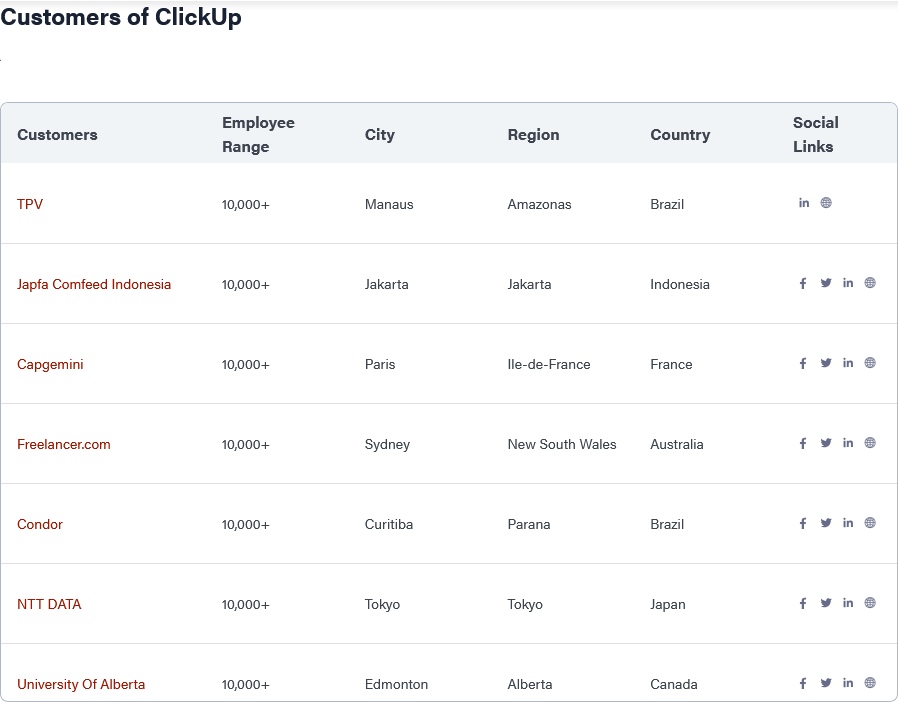
Task: Open Condor's LinkedIn icon
Action: pos(848,523)
